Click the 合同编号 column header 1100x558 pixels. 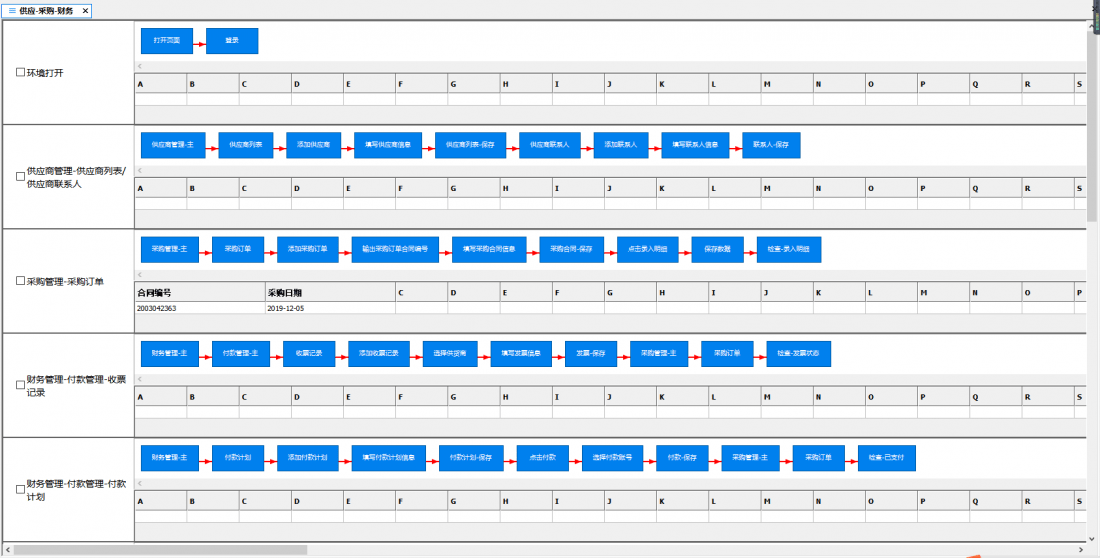click(200, 292)
